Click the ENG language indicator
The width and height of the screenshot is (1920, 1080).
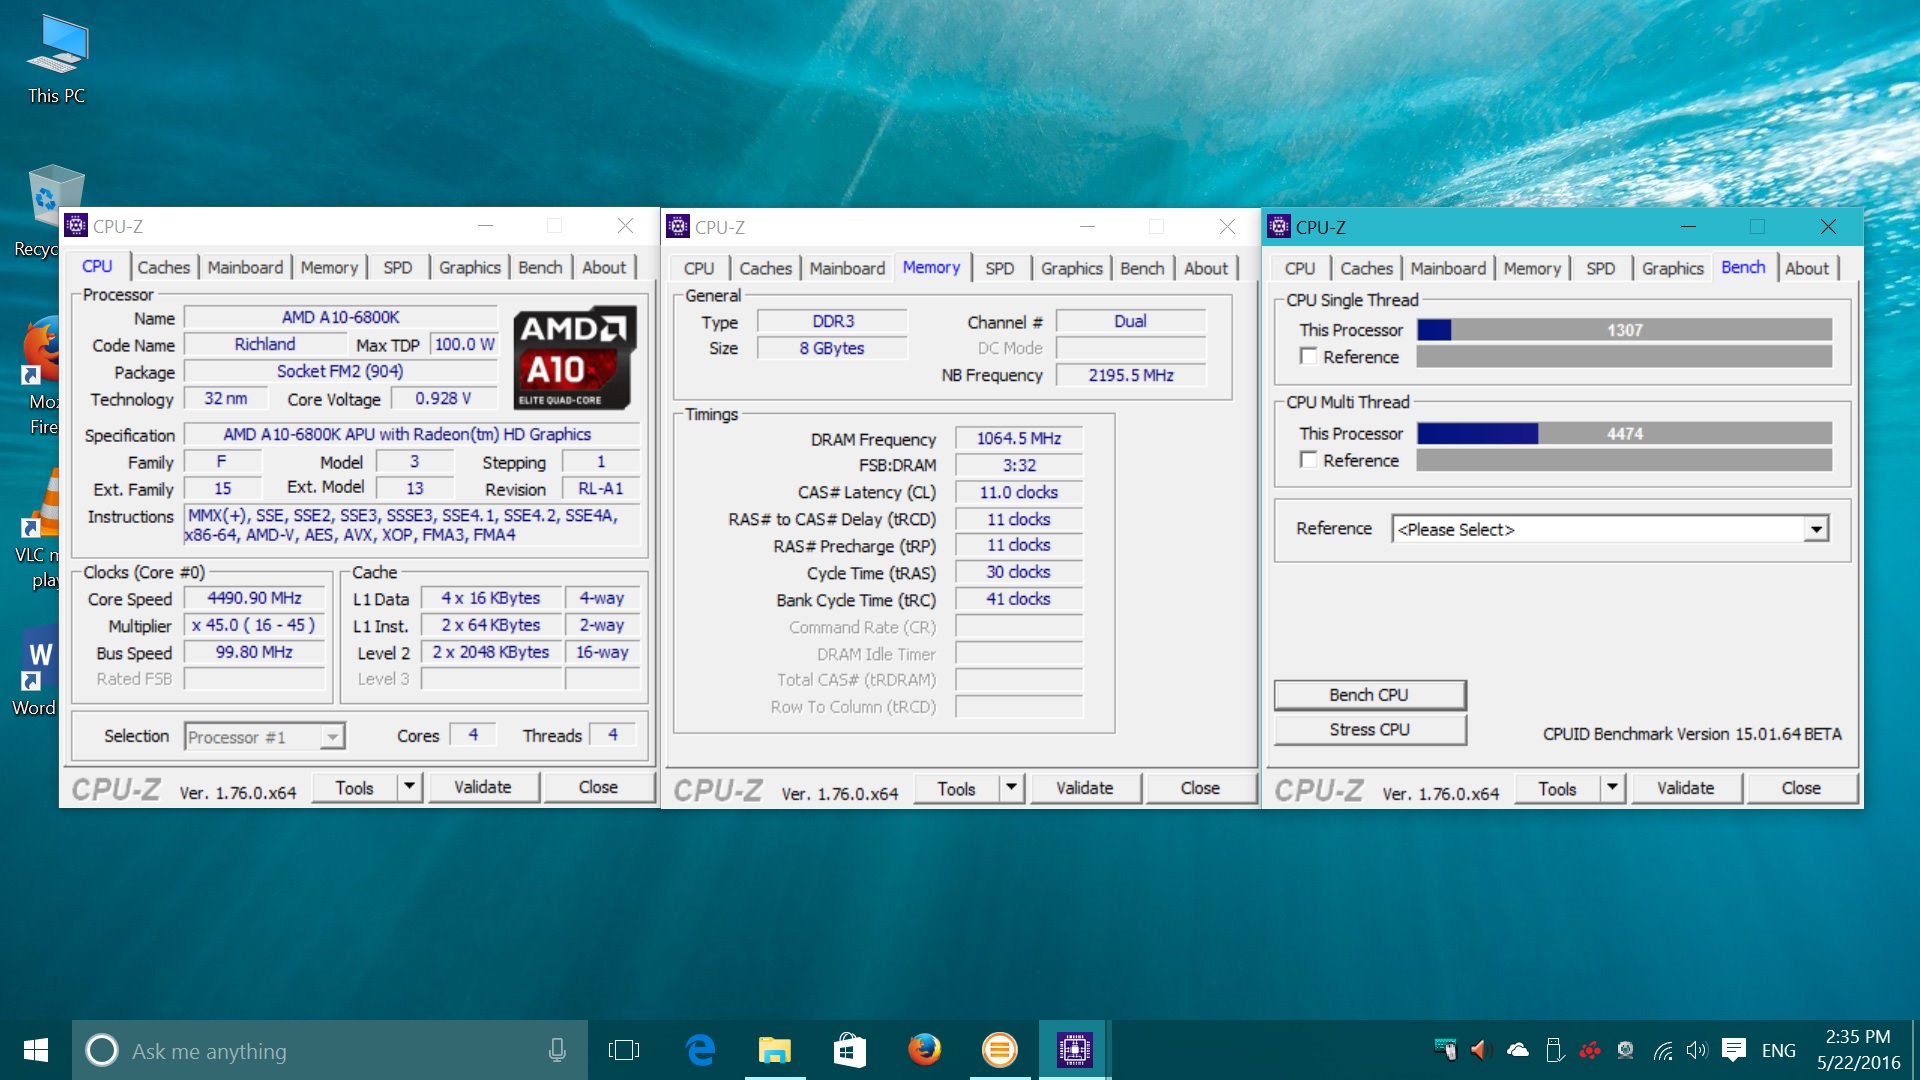pos(1778,1050)
